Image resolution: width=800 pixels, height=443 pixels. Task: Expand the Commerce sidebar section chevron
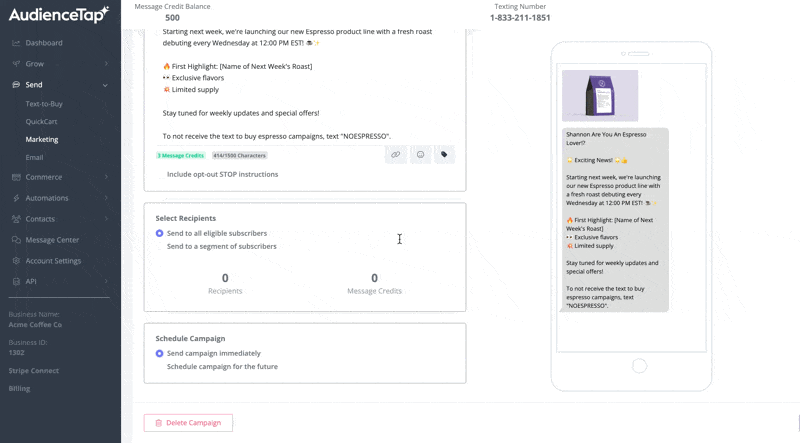point(106,177)
